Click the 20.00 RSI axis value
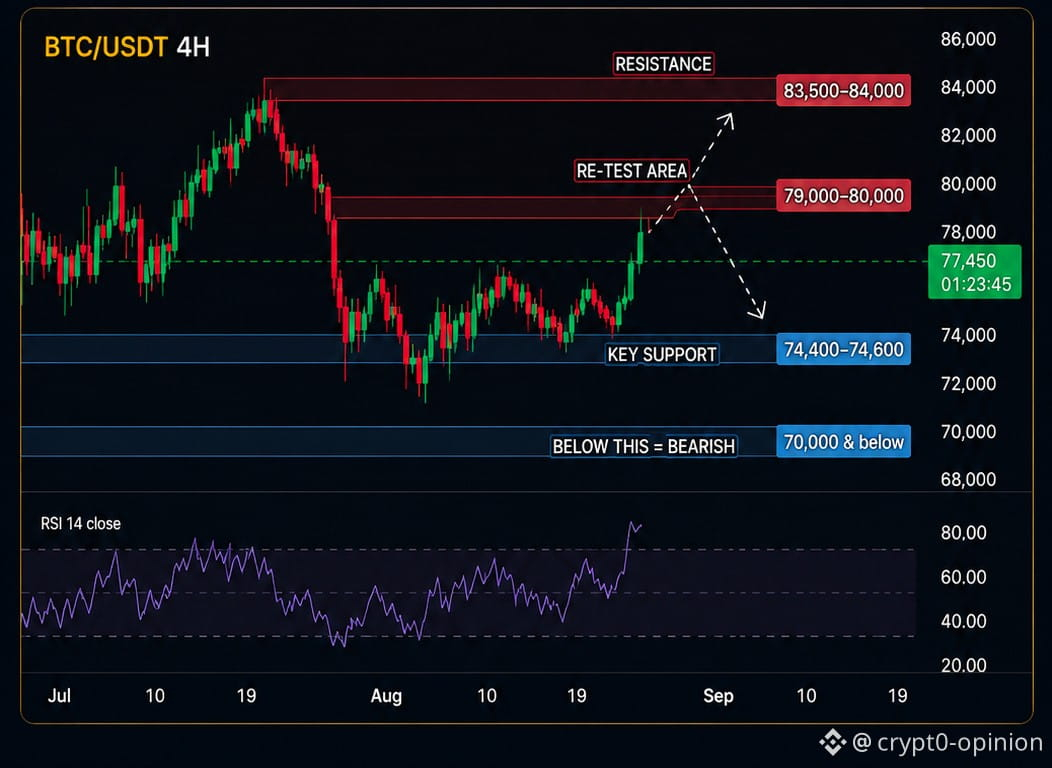 point(963,665)
